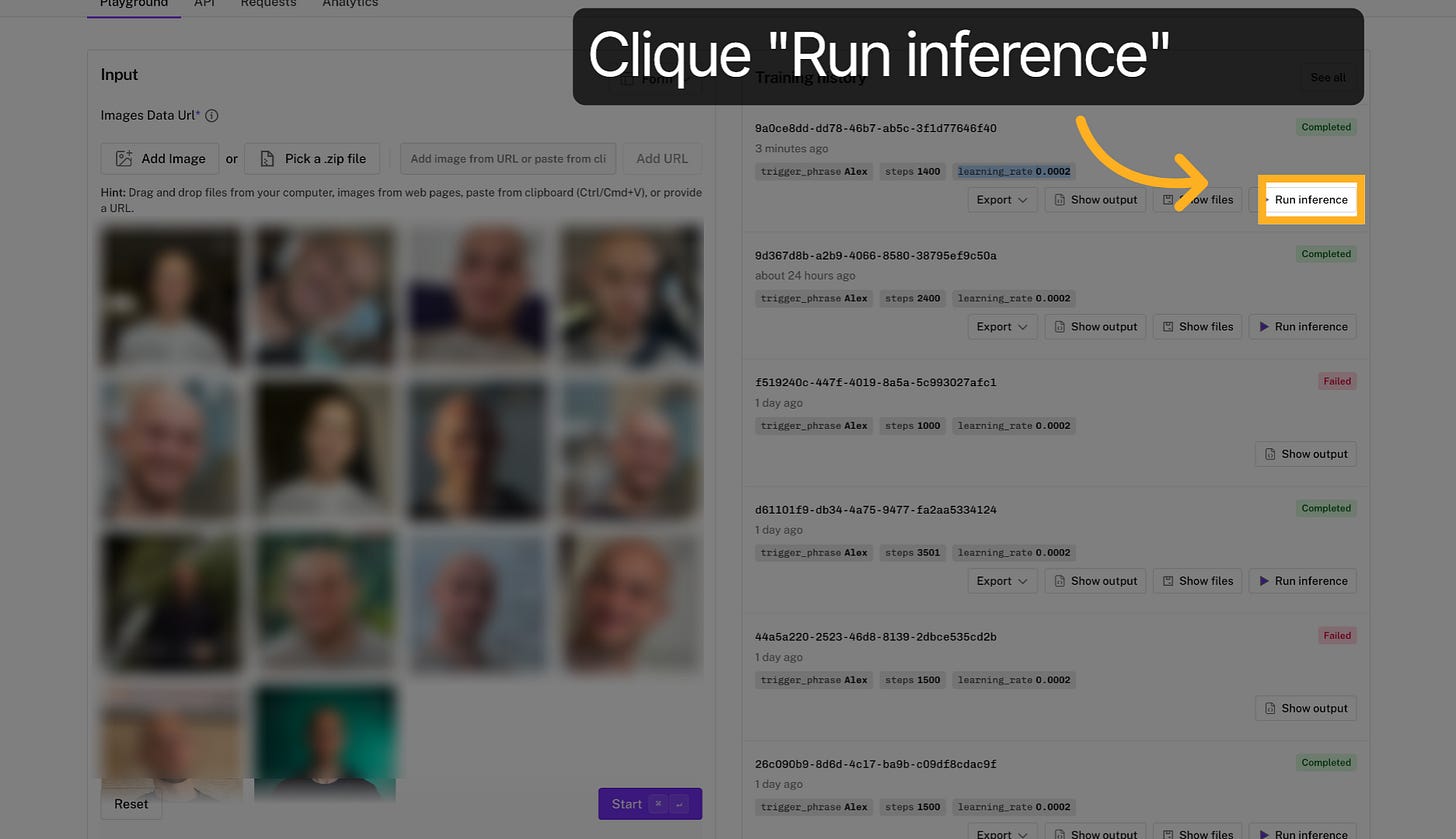Open the Export dropdown for the 9a0ce8dd run
The image size is (1456, 839).
(x=1002, y=199)
